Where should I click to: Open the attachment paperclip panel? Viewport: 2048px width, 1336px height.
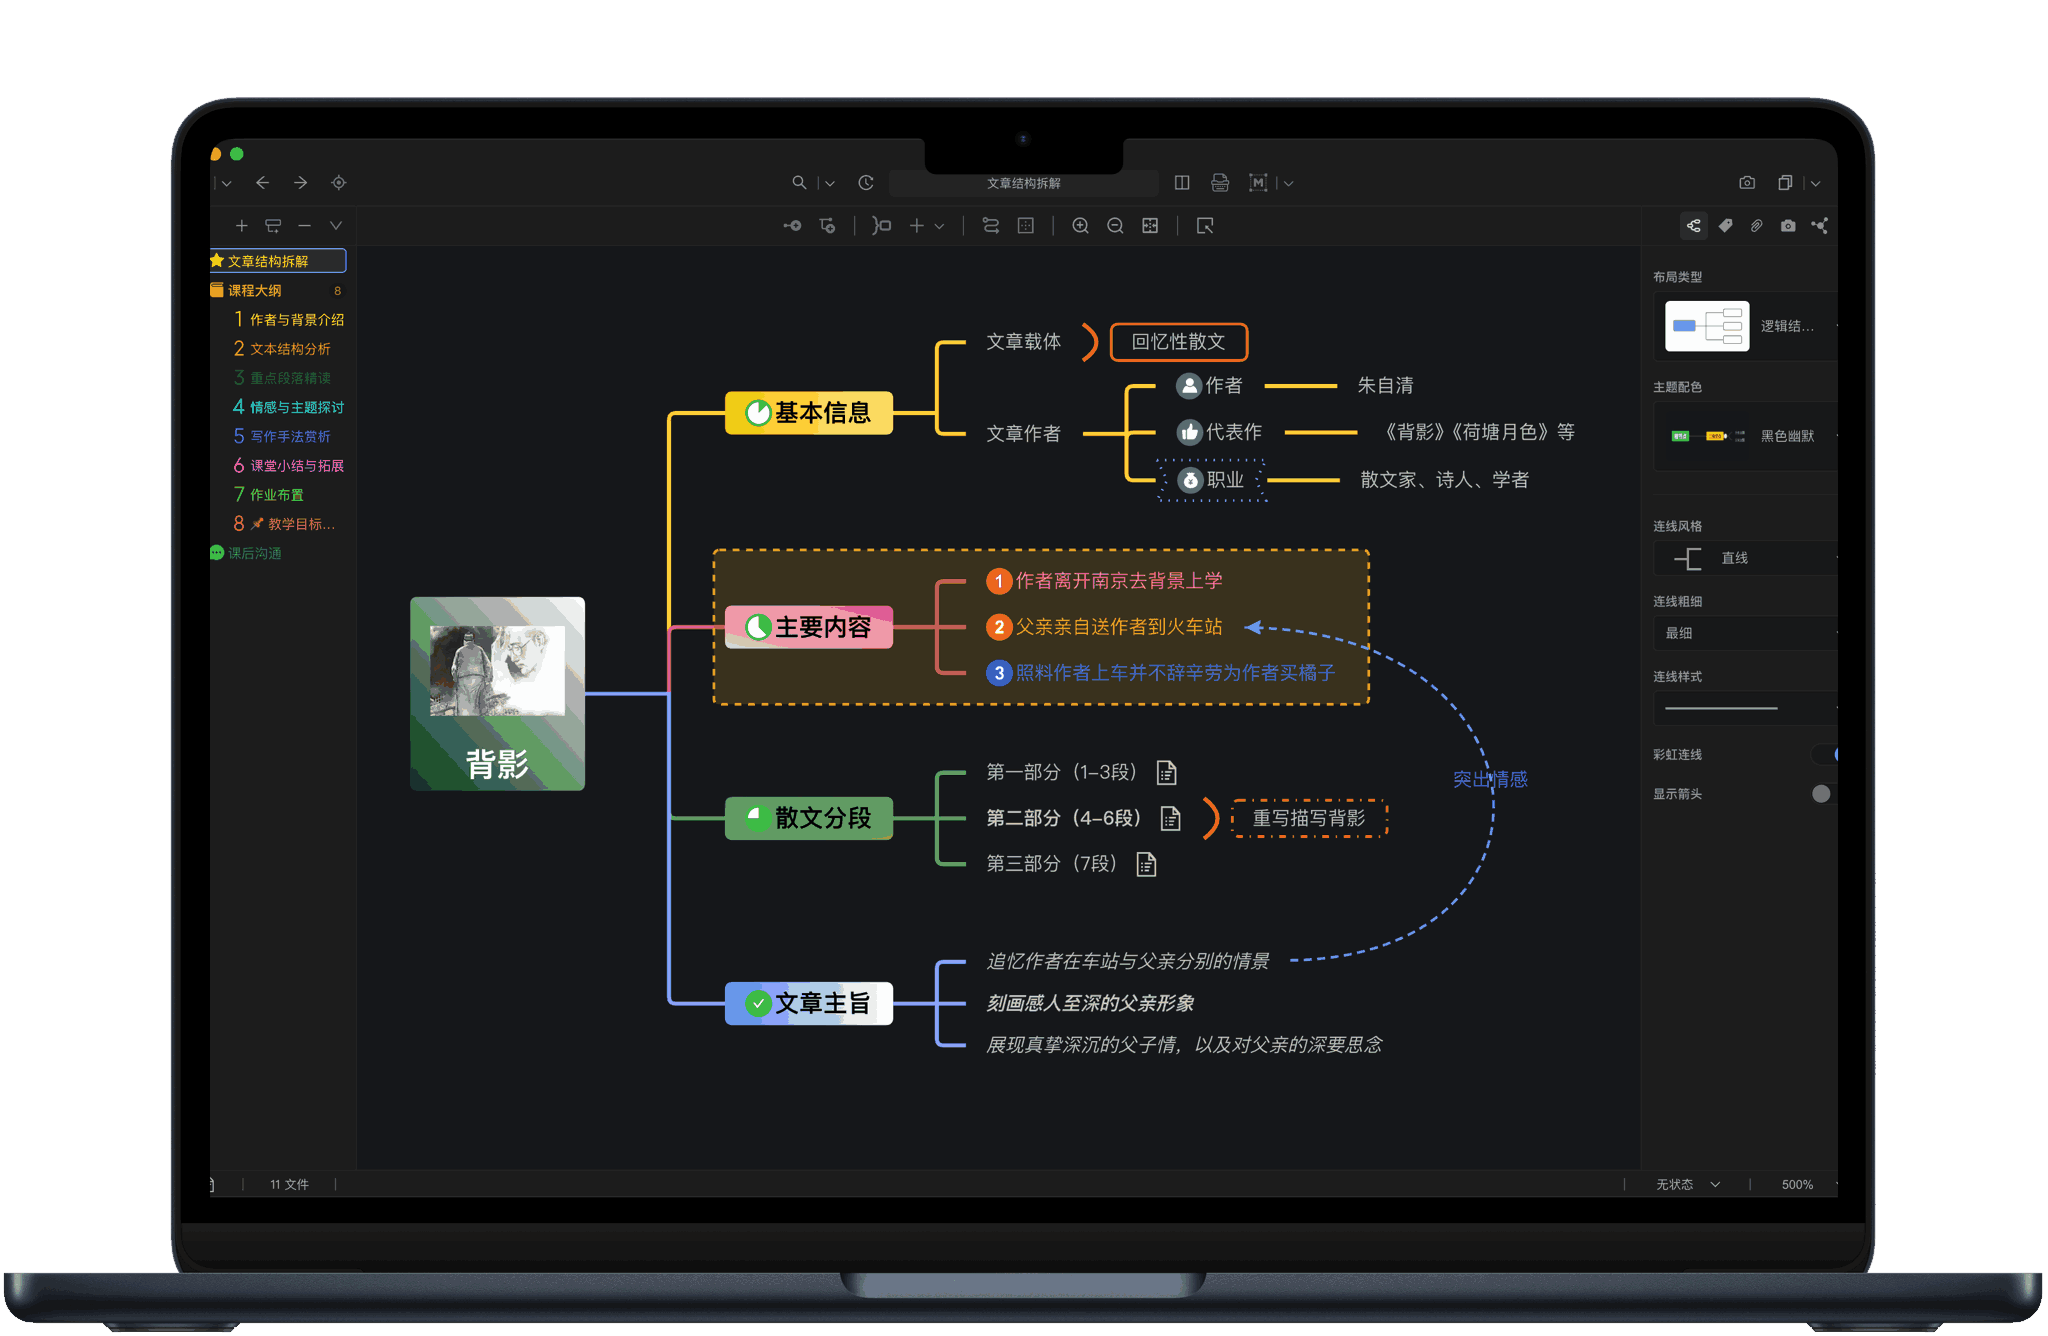coord(1756,226)
